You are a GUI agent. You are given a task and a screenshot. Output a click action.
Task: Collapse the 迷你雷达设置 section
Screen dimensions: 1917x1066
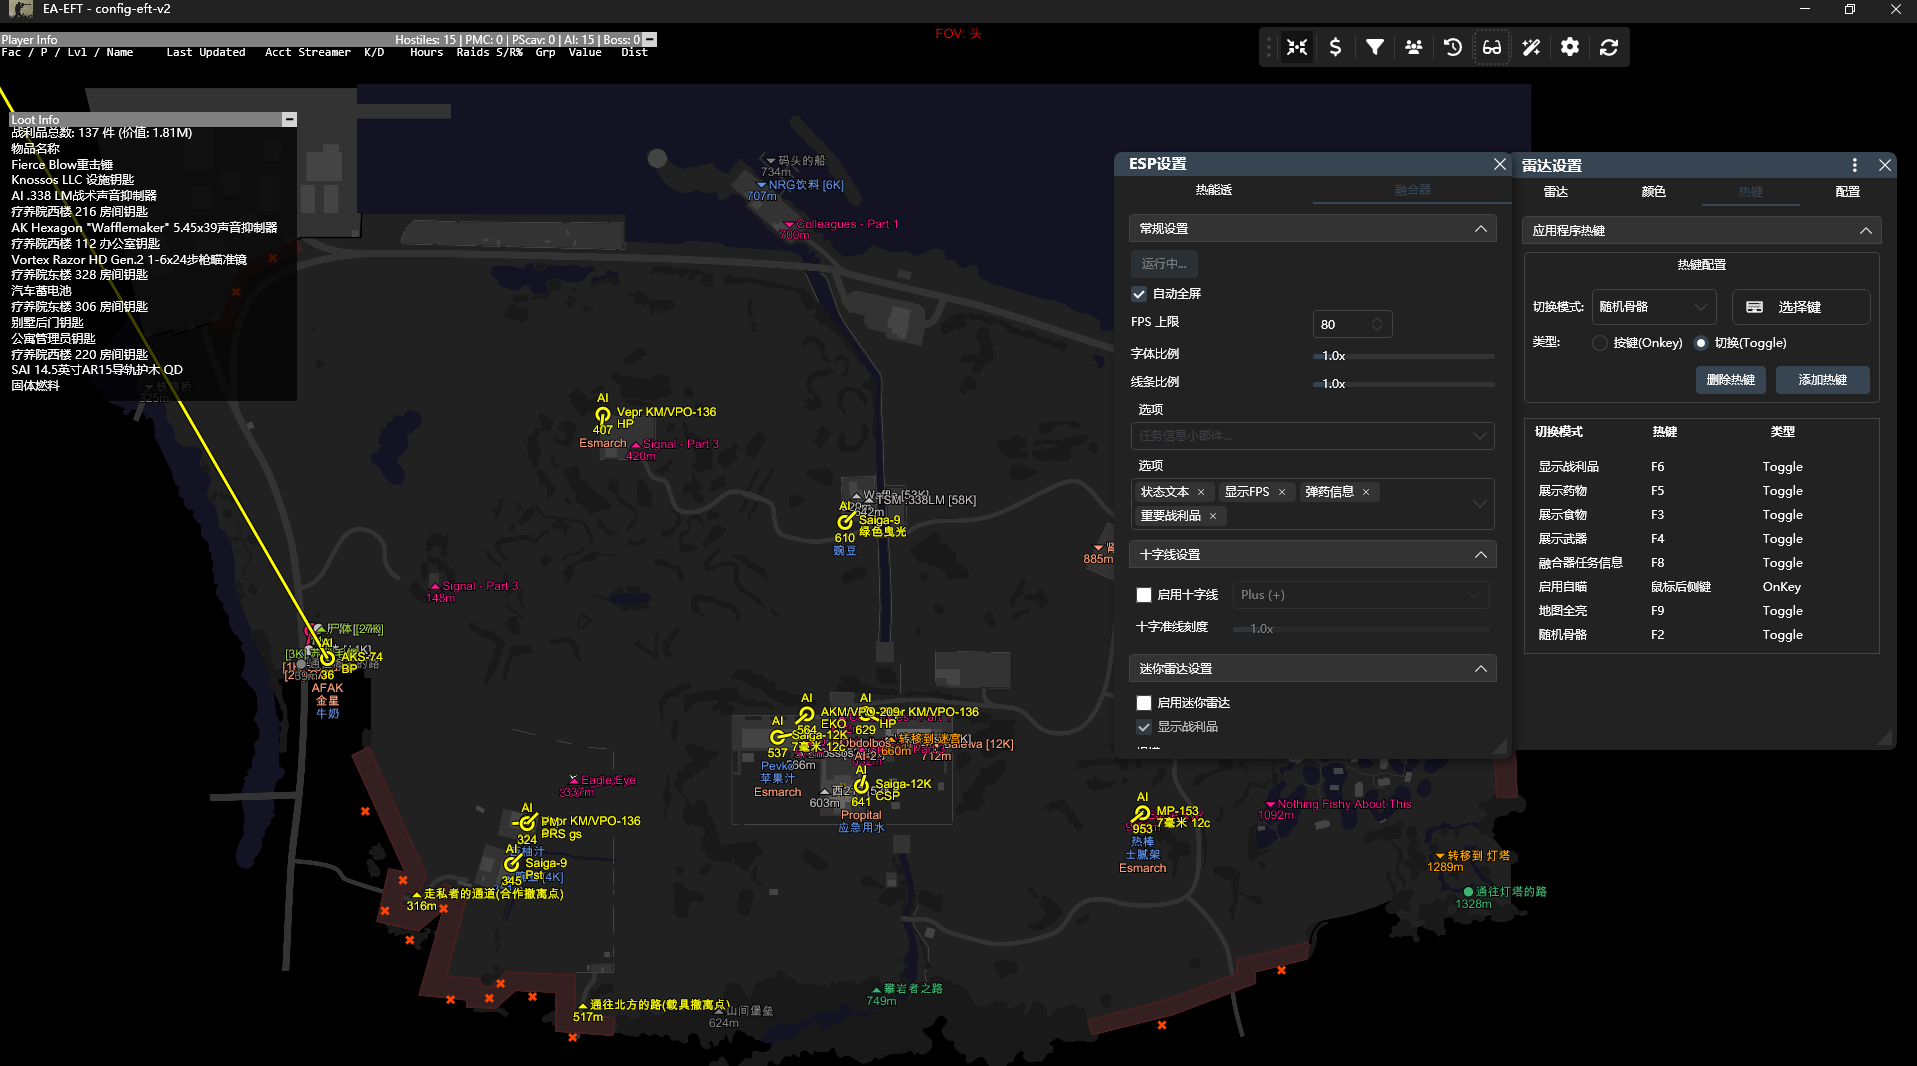pyautogui.click(x=1480, y=669)
